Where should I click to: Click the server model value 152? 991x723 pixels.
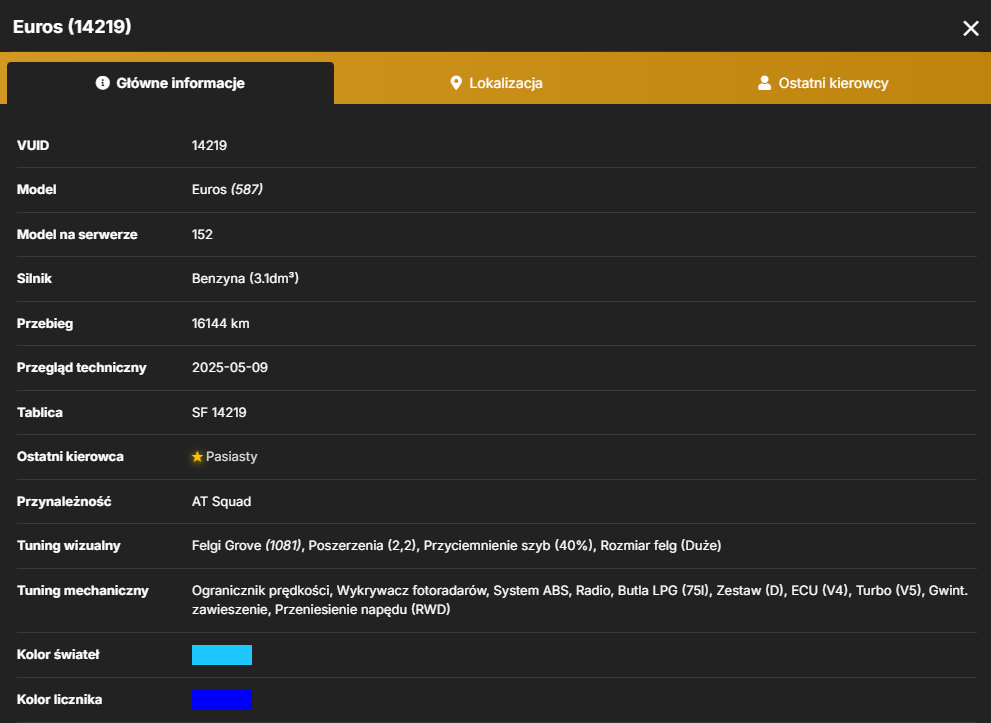coord(202,234)
